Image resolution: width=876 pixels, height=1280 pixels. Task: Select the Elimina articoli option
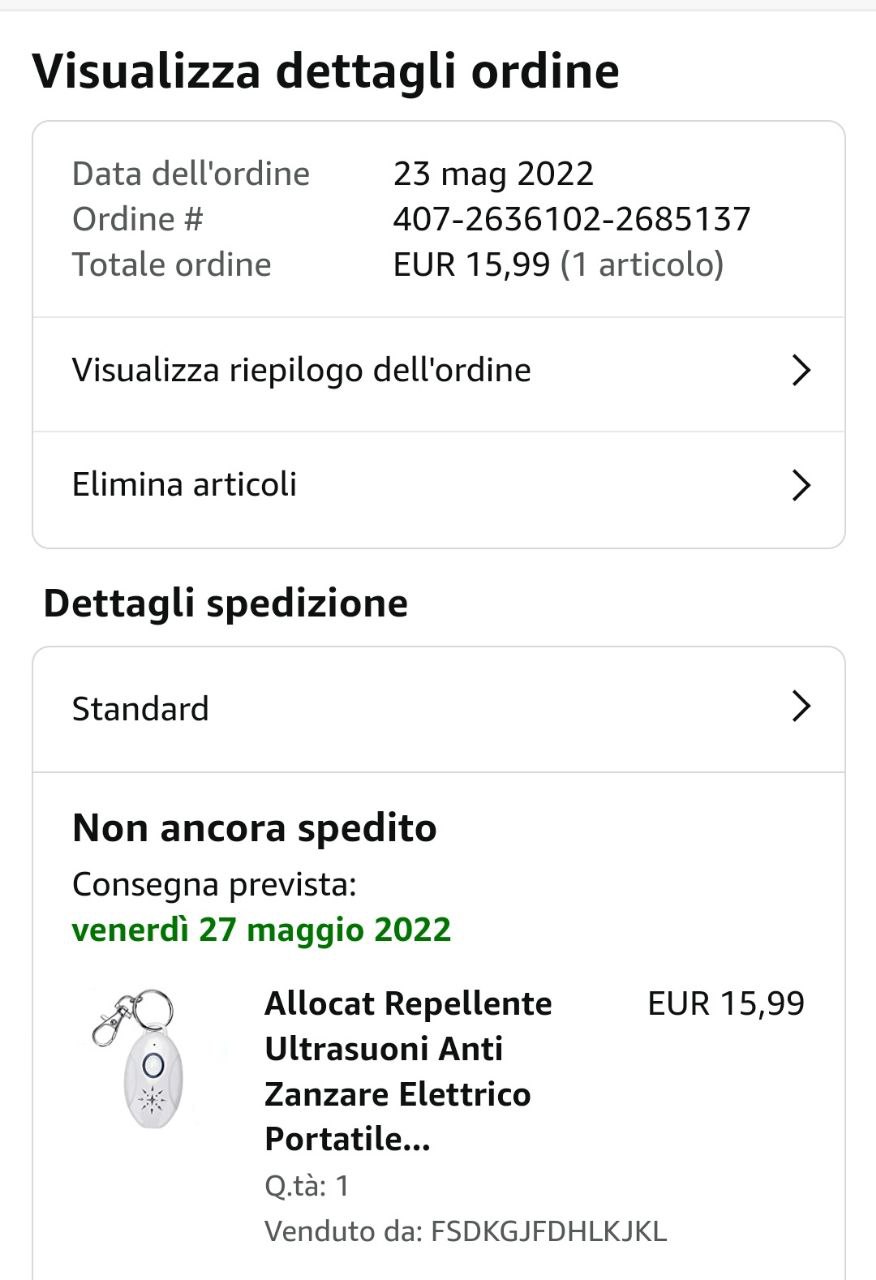tap(185, 485)
